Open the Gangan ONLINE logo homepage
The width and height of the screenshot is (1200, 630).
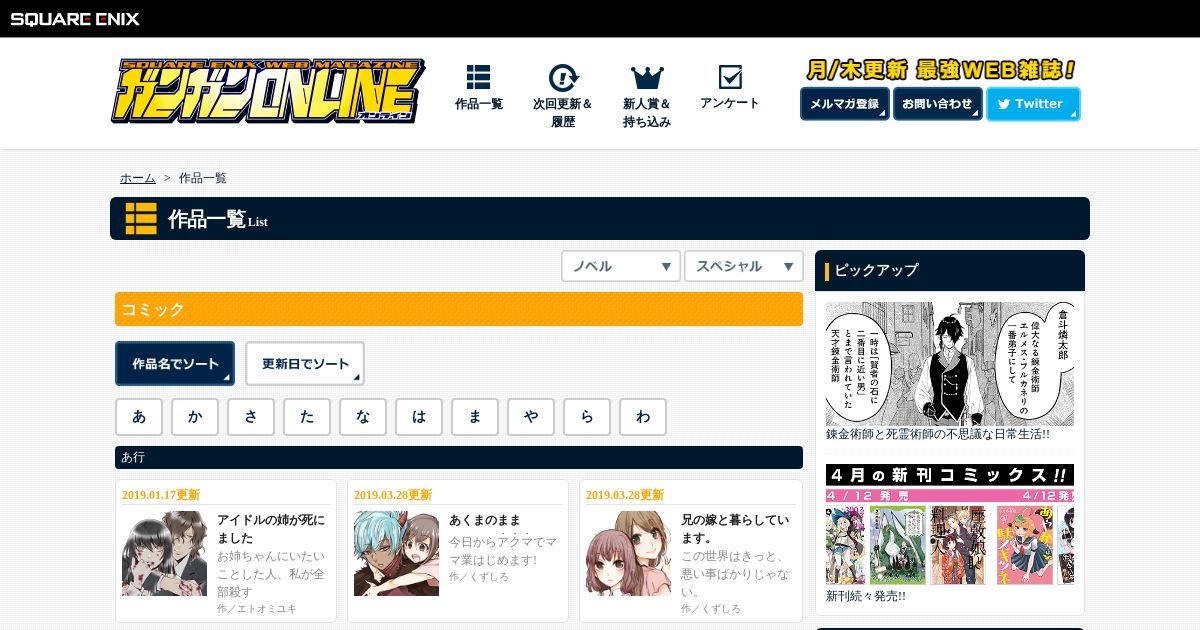coord(268,91)
